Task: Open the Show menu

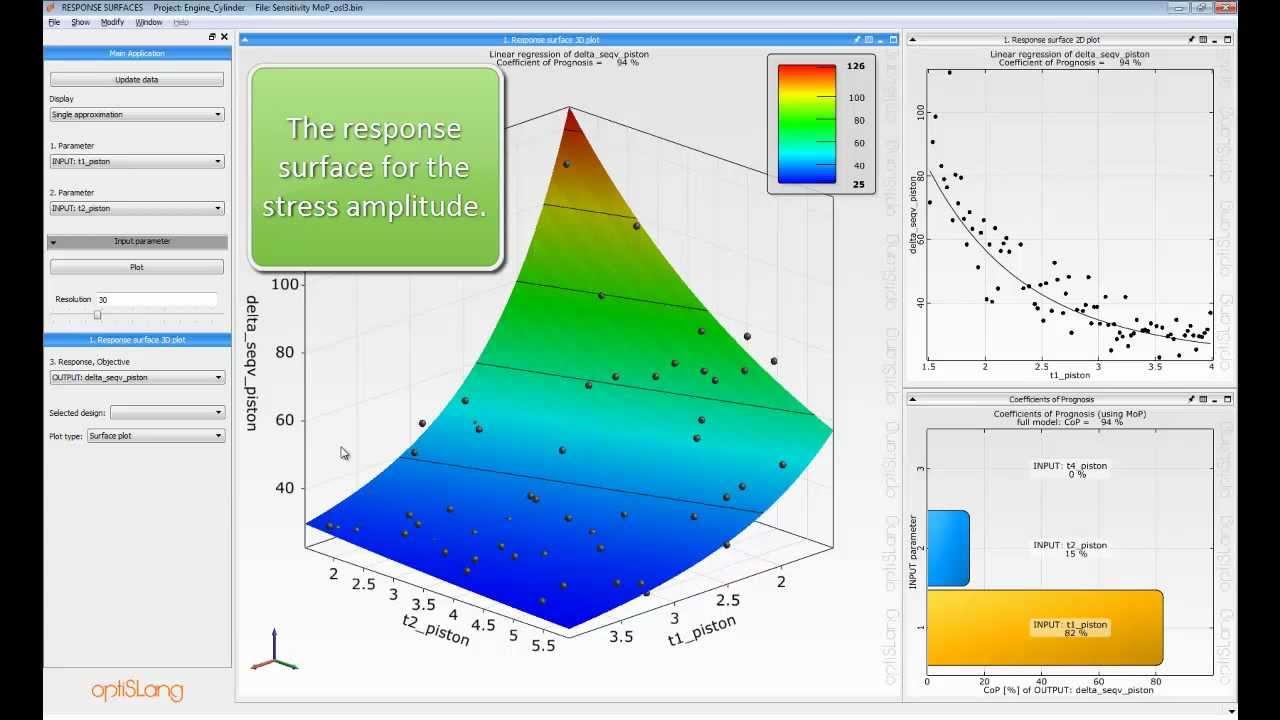Action: 80,22
